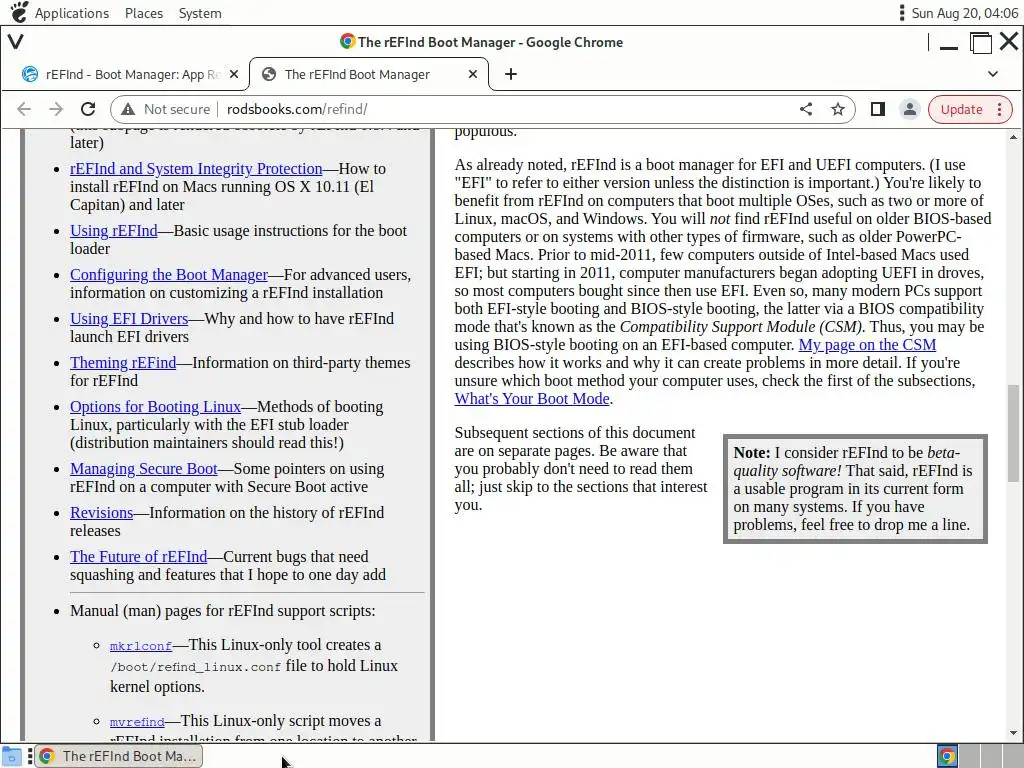Open the panel three-dot handle near clock

[x=902, y=12]
